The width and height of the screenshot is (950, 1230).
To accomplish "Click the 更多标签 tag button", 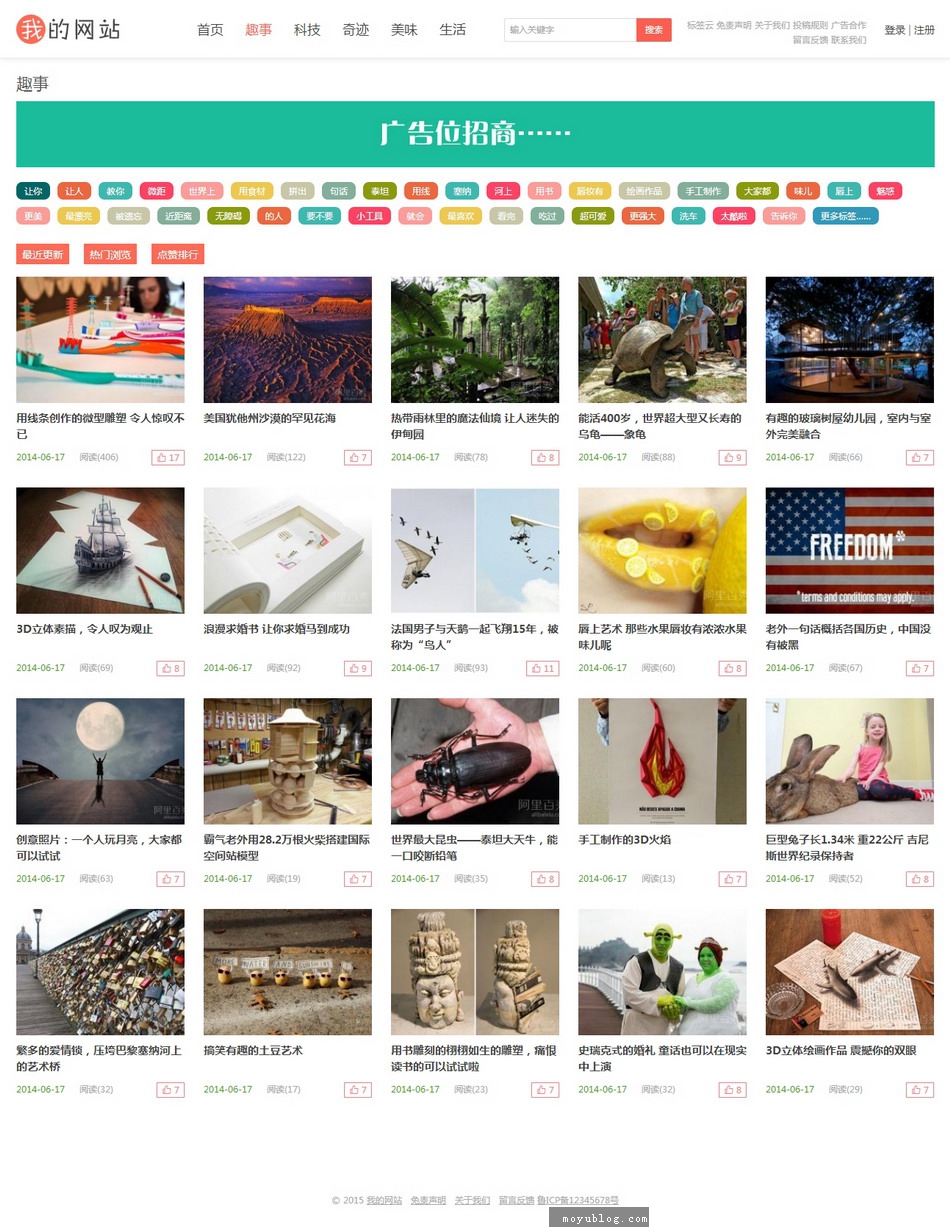I will 846,216.
